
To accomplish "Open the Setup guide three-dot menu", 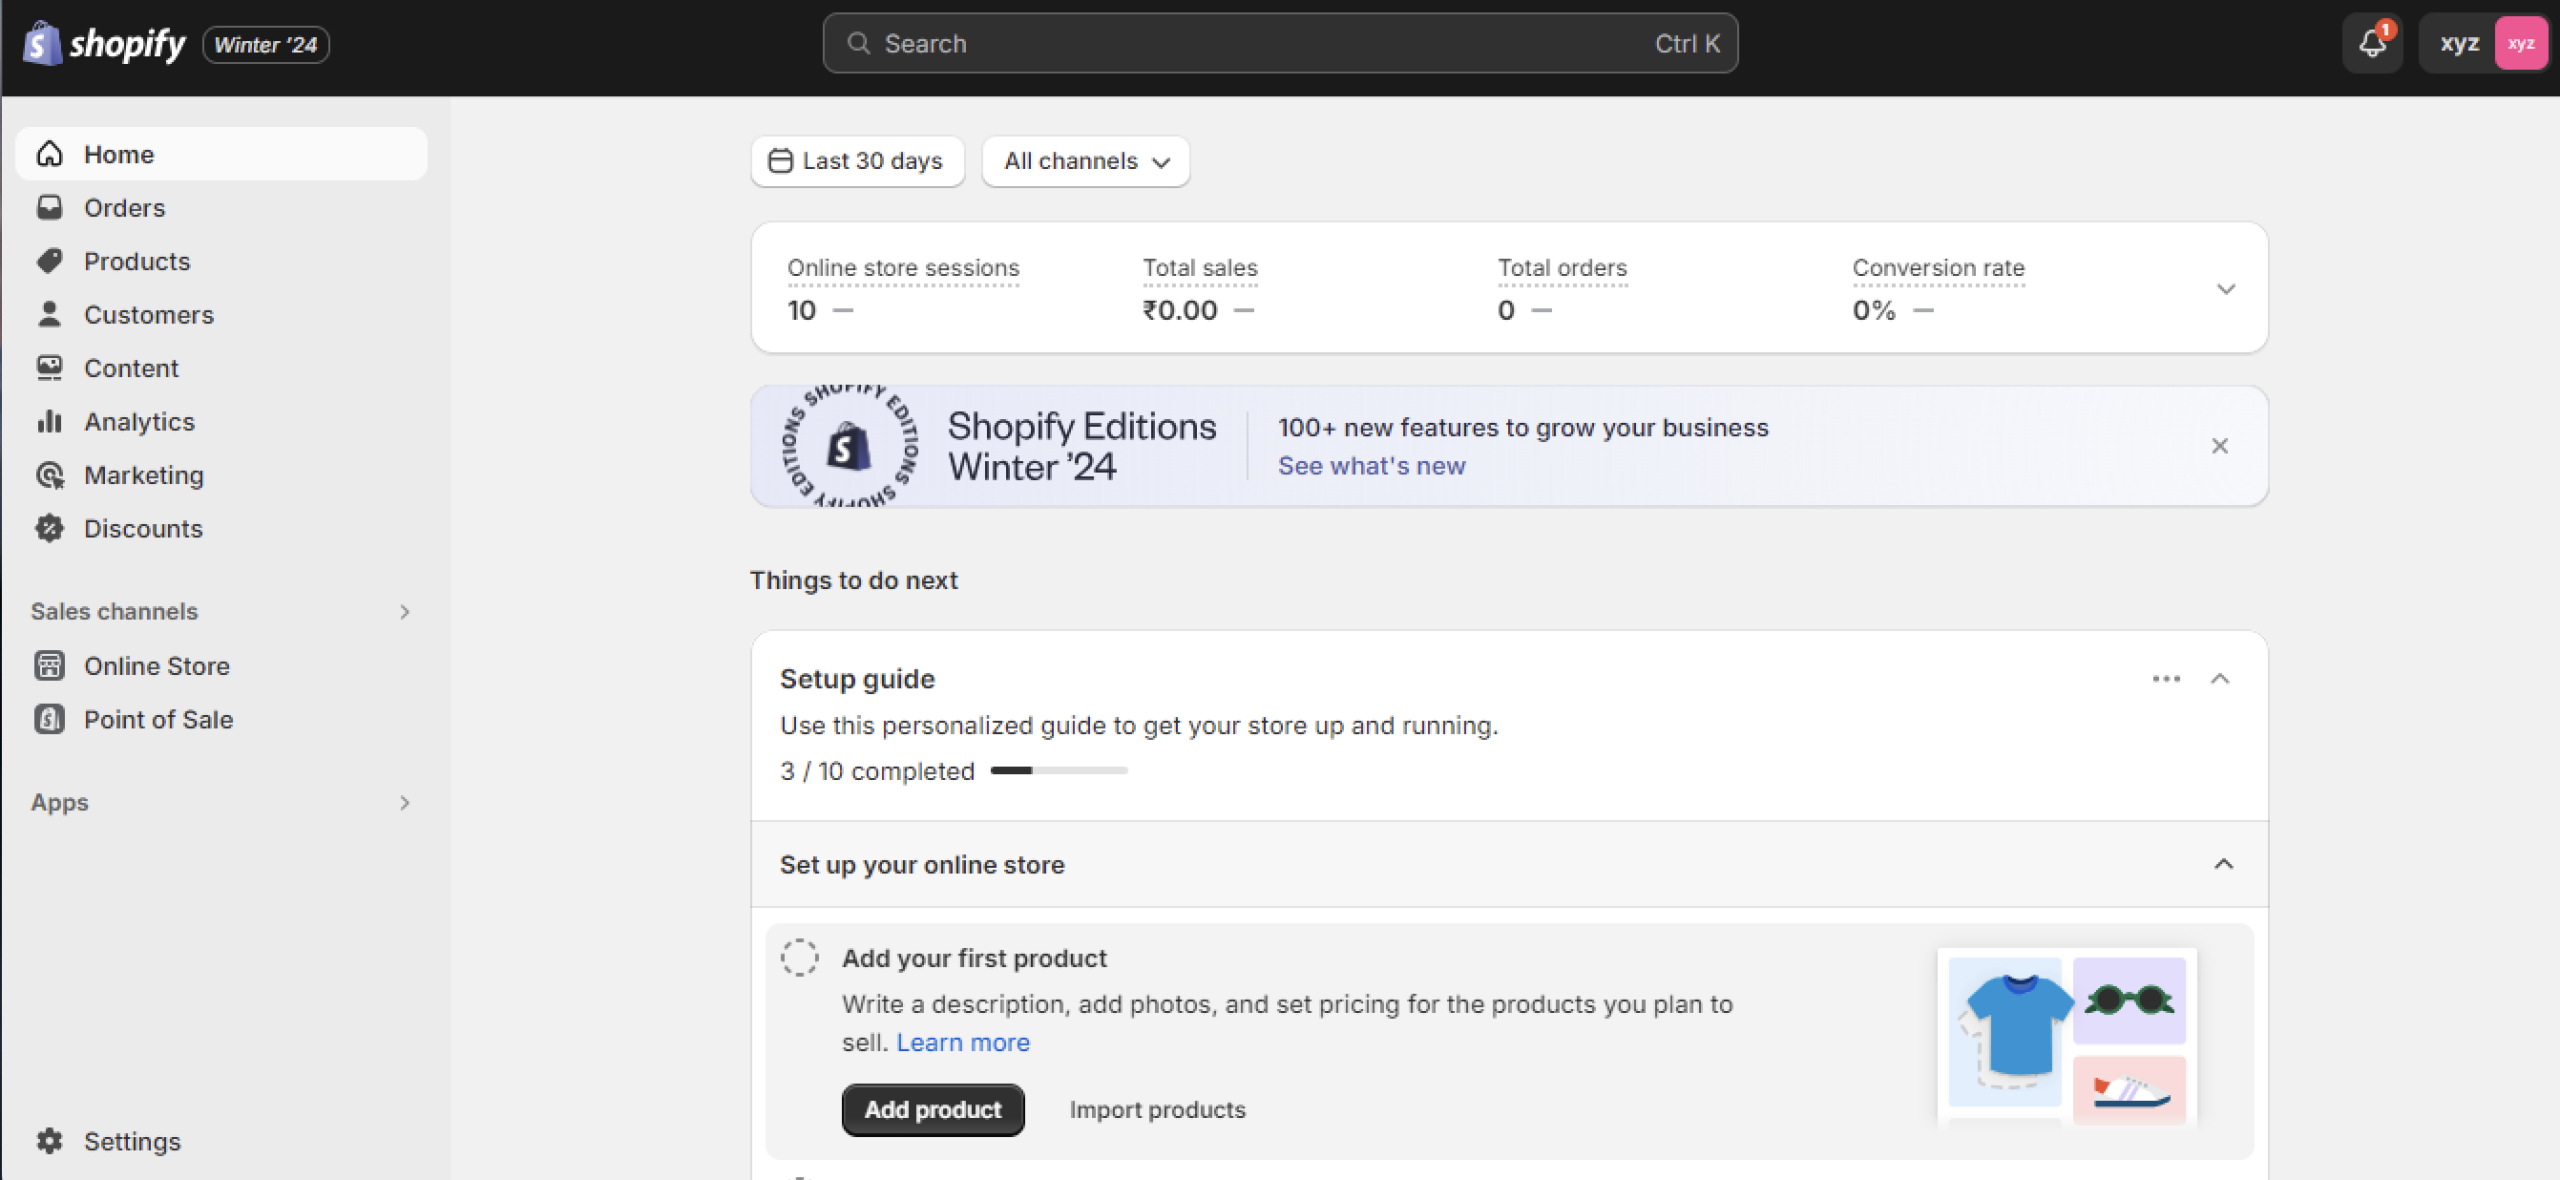I will click(x=2166, y=679).
